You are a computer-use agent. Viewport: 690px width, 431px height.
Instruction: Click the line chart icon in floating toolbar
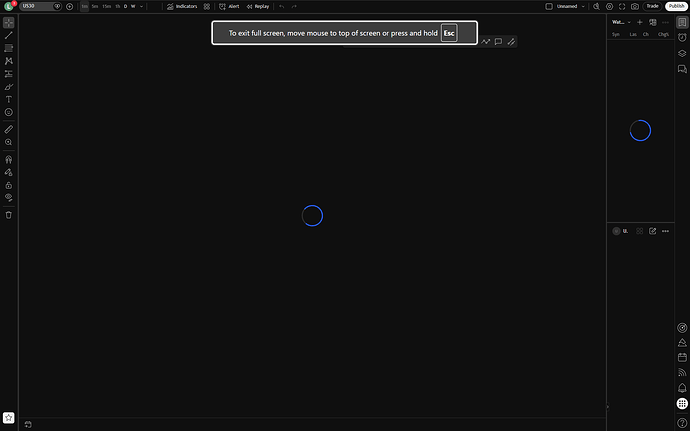coord(485,41)
